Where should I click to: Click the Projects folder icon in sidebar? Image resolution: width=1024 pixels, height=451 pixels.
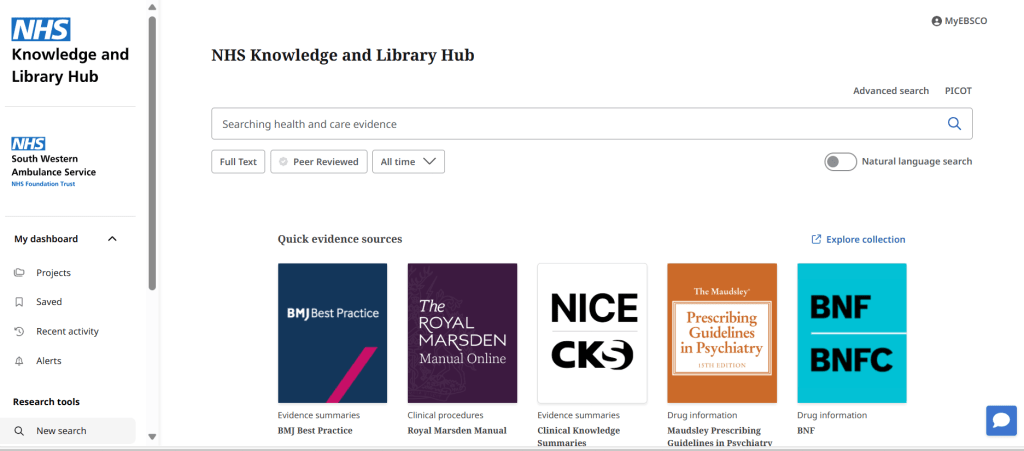19,273
